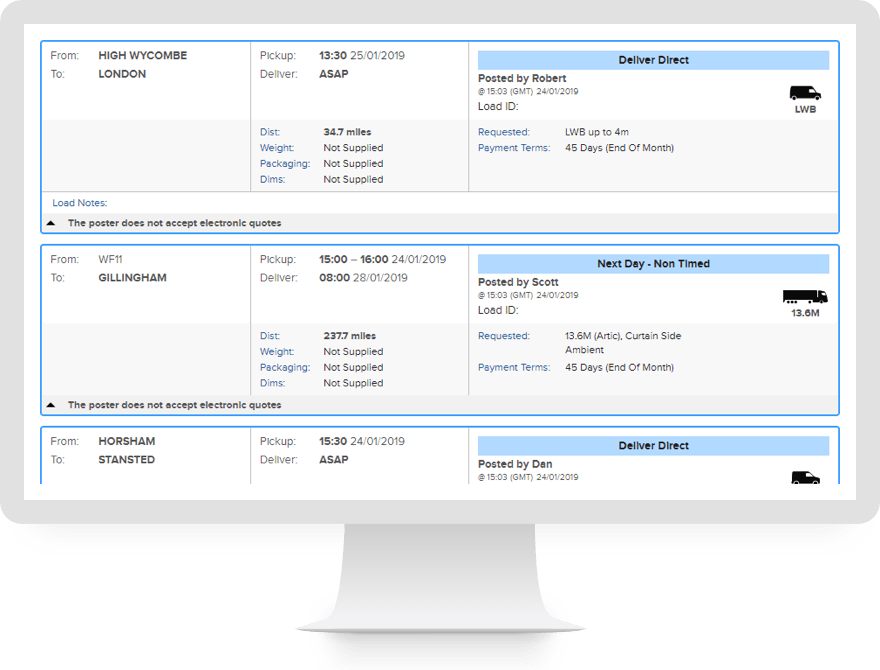Collapse the Gillingham load's electronic quotes notice
880x670 pixels.
tap(51, 405)
